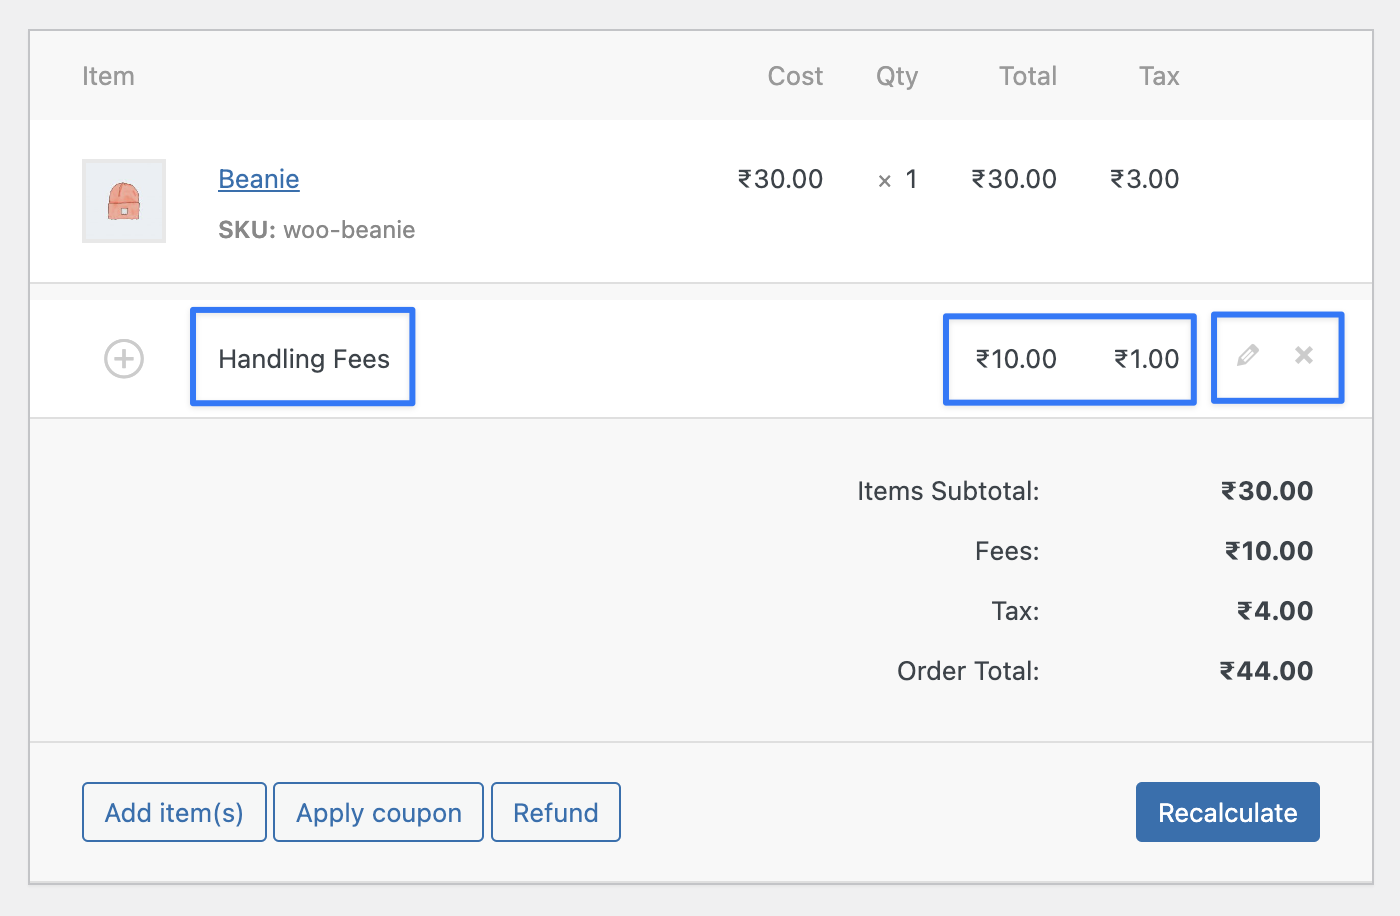Click the Add item(s) button
The width and height of the screenshot is (1400, 916).
point(174,812)
